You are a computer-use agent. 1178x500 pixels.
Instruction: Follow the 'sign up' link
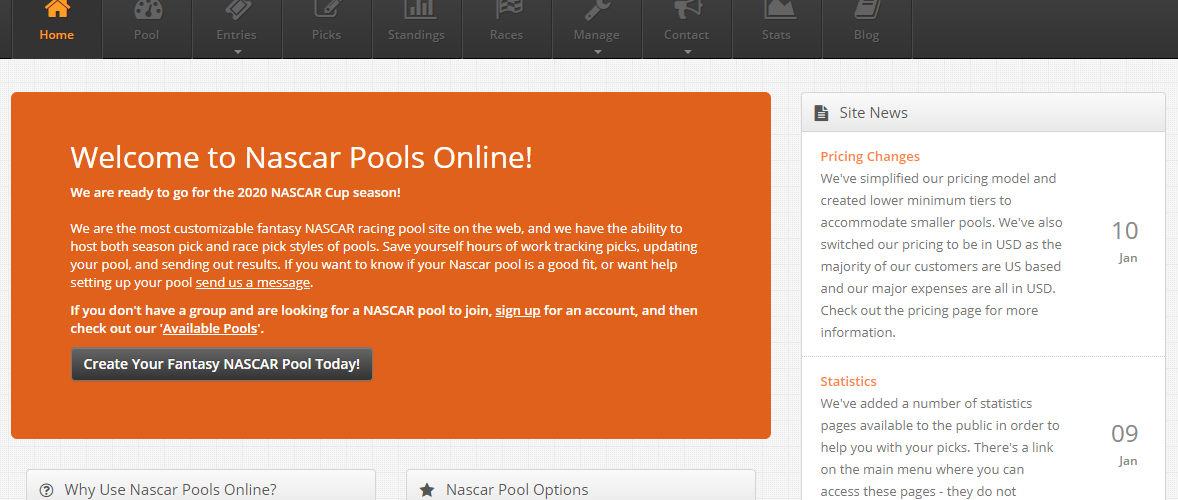click(518, 310)
